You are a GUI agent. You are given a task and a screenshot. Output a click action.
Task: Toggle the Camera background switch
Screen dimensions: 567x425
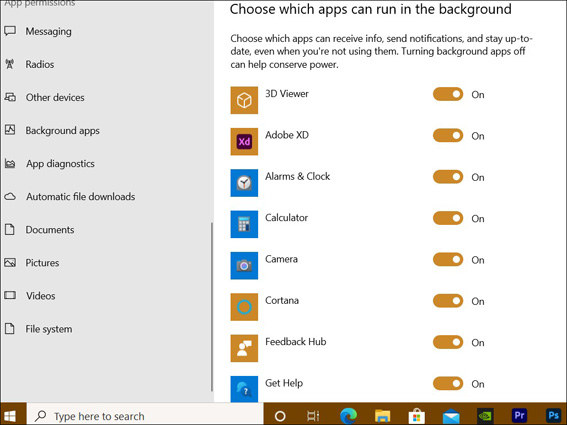448,259
